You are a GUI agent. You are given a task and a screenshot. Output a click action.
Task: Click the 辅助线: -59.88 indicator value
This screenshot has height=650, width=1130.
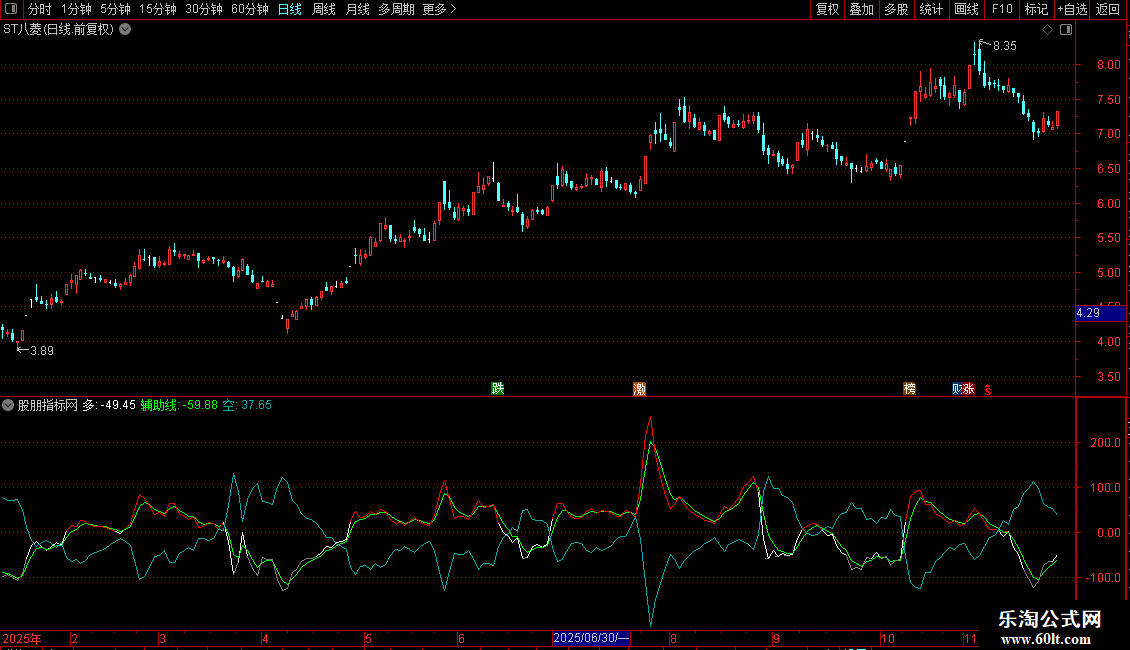pyautogui.click(x=179, y=405)
